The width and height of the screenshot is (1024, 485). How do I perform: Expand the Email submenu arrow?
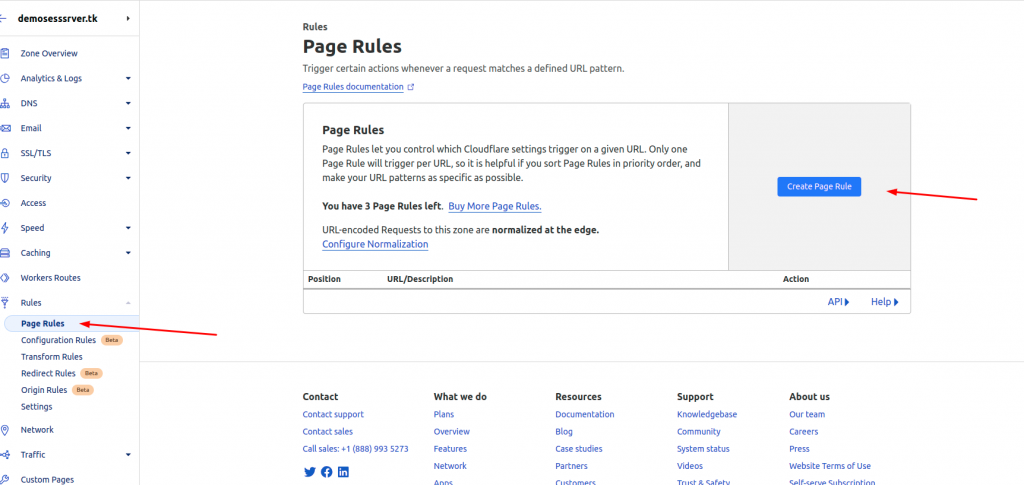[128, 129]
